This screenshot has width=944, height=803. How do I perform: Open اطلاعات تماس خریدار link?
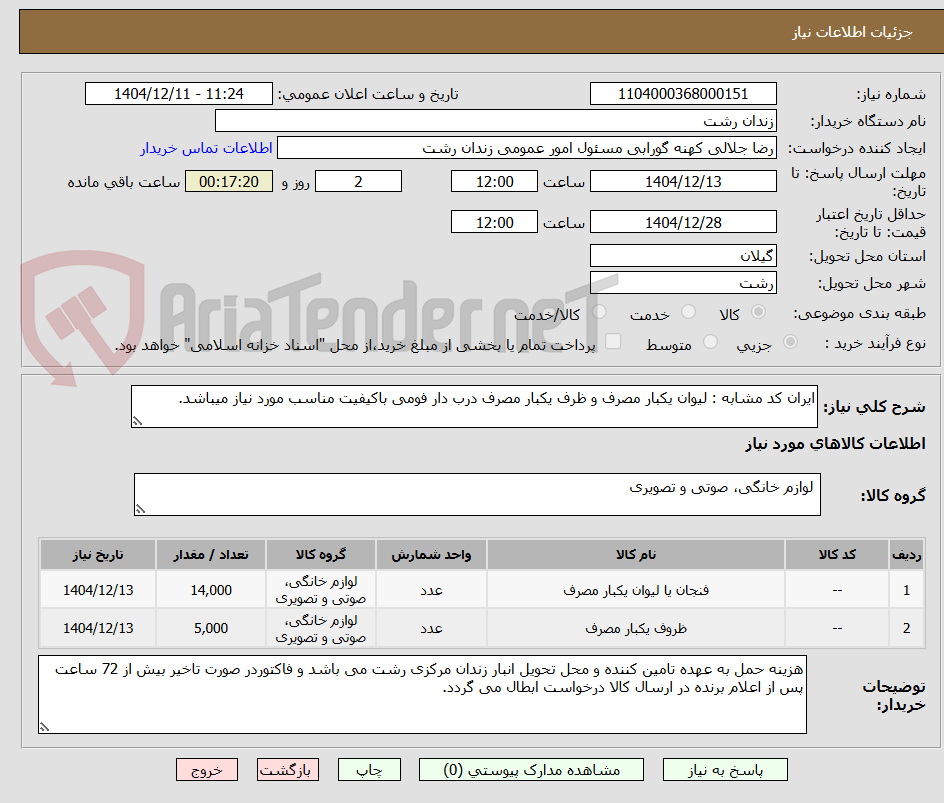pyautogui.click(x=206, y=148)
